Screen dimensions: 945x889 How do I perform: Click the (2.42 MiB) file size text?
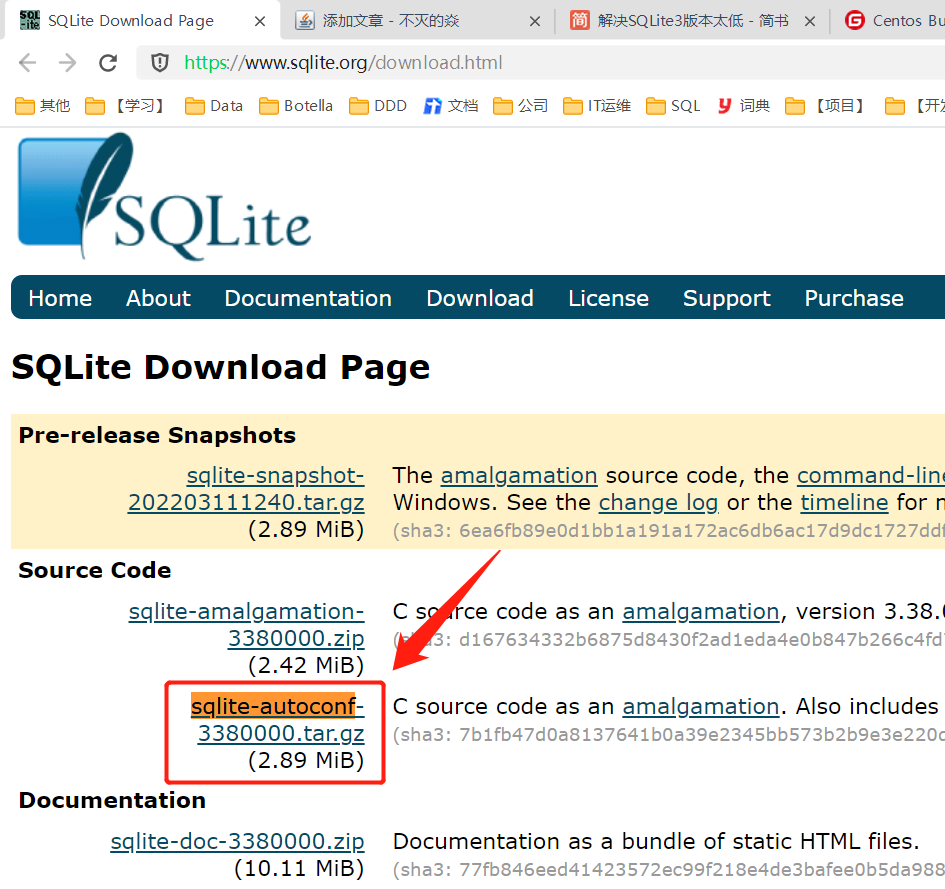click(x=306, y=665)
